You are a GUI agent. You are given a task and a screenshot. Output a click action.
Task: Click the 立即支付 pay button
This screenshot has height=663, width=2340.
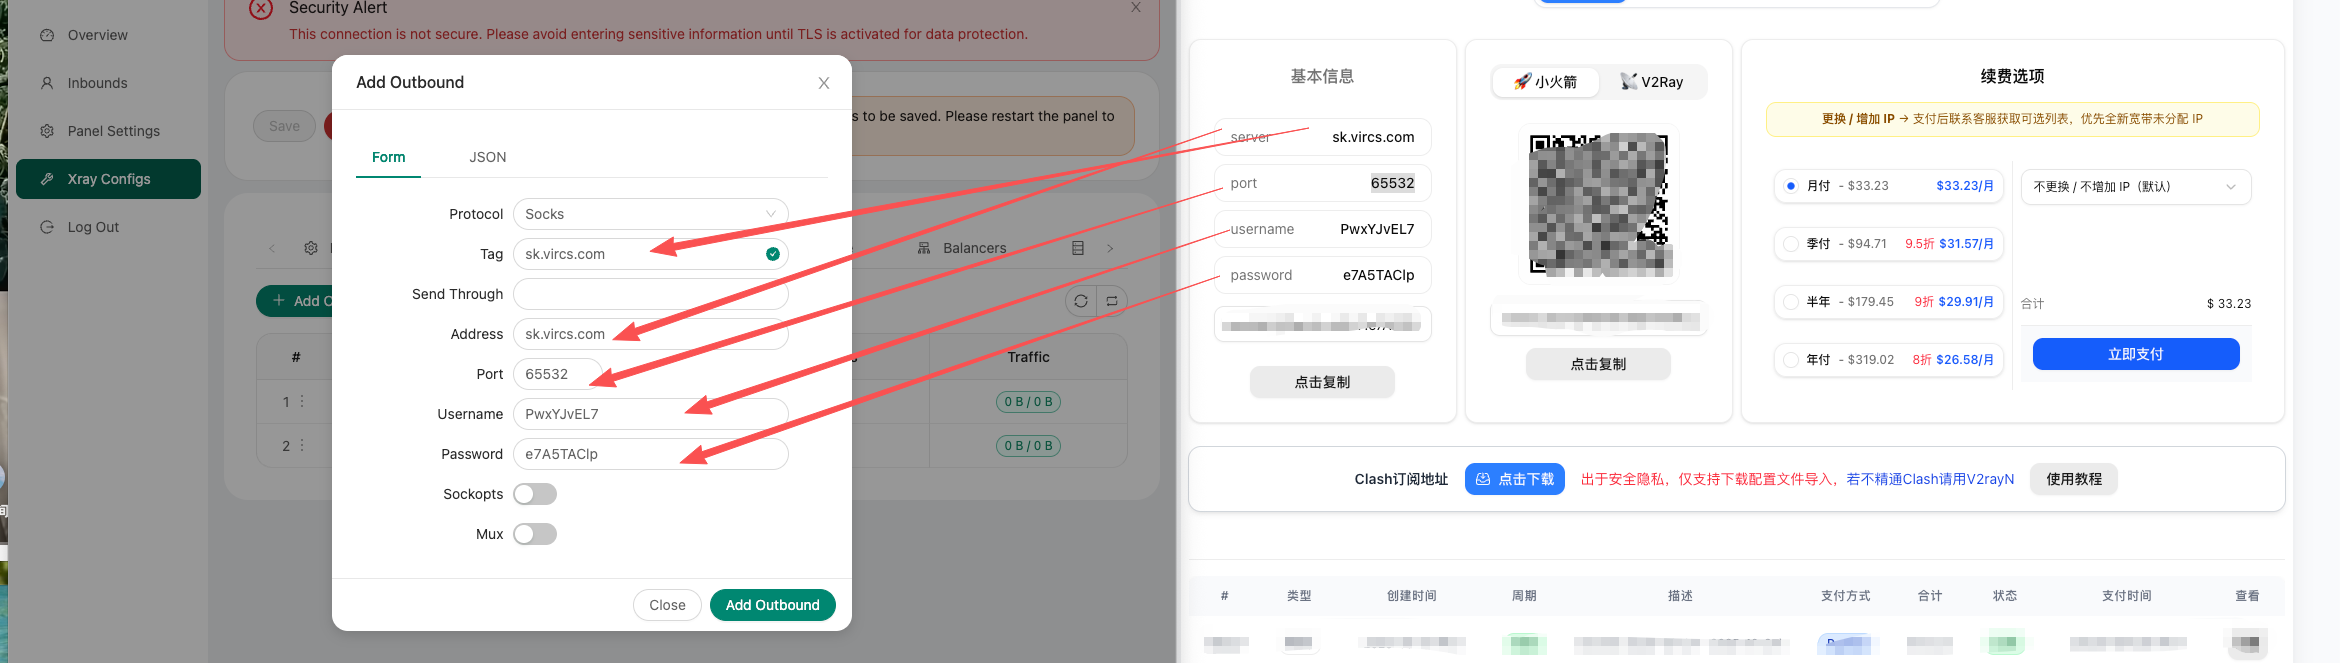tap(2136, 354)
